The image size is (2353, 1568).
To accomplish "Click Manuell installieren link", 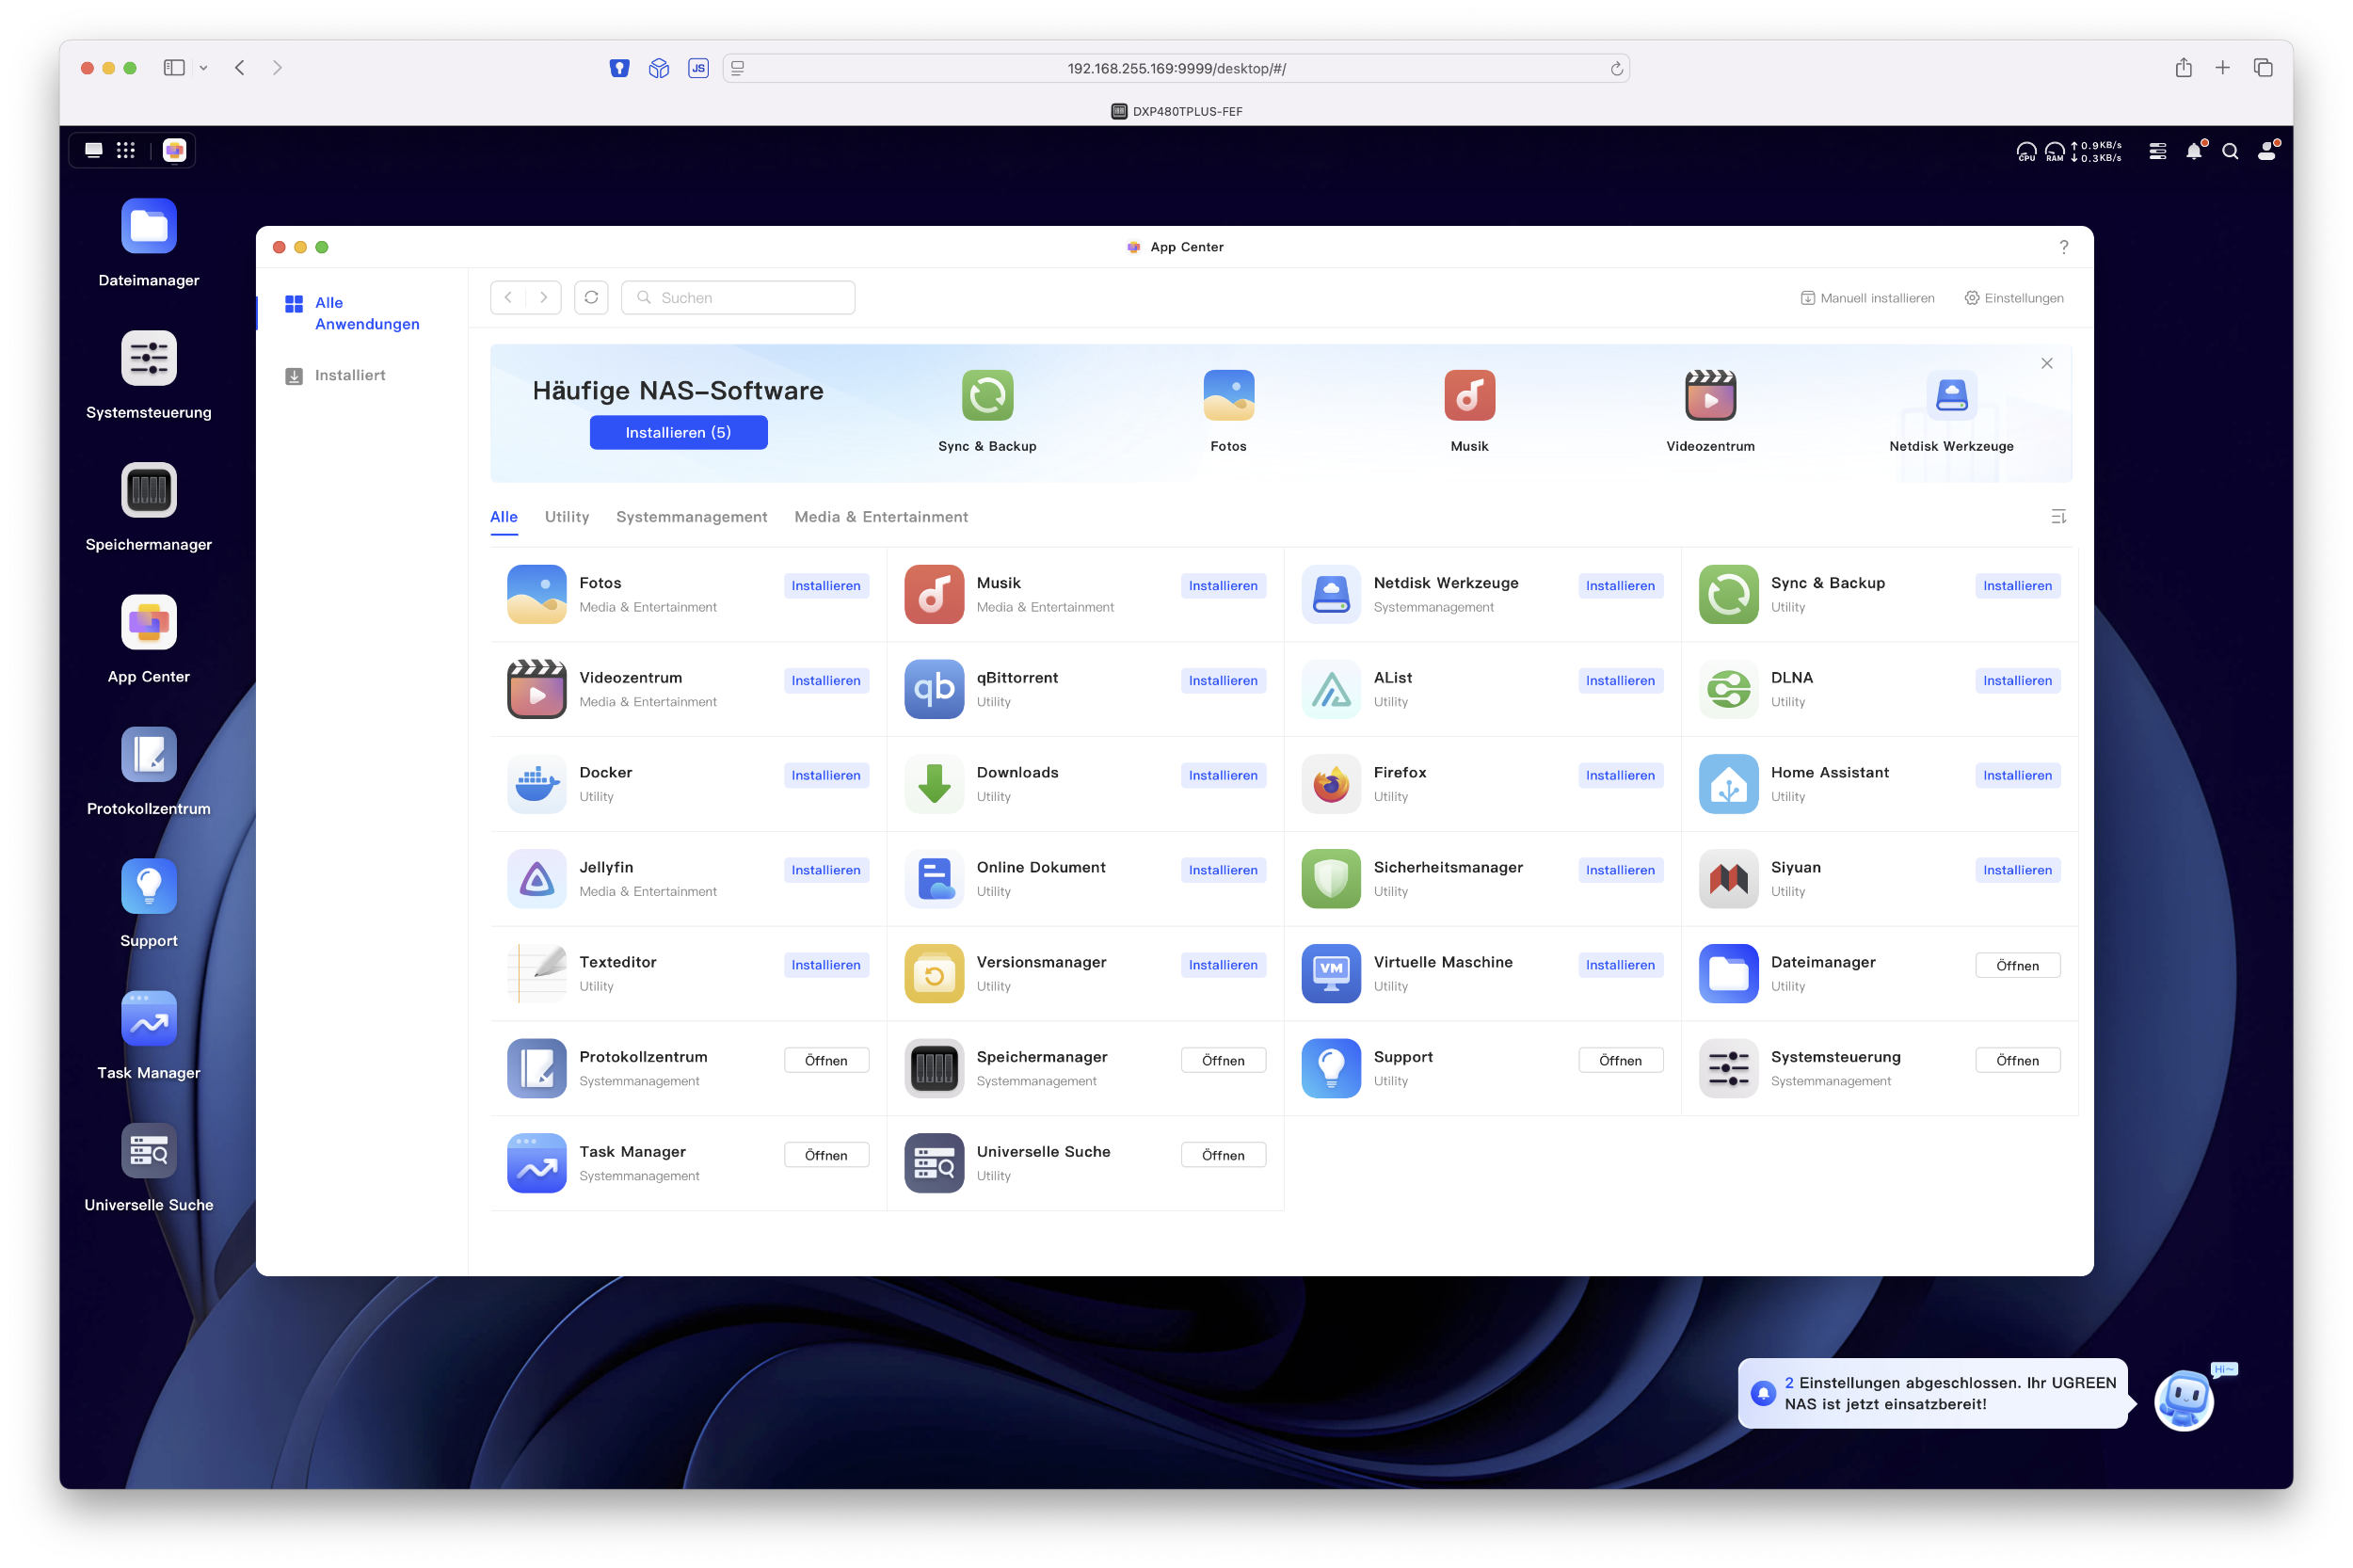I will tap(1867, 298).
